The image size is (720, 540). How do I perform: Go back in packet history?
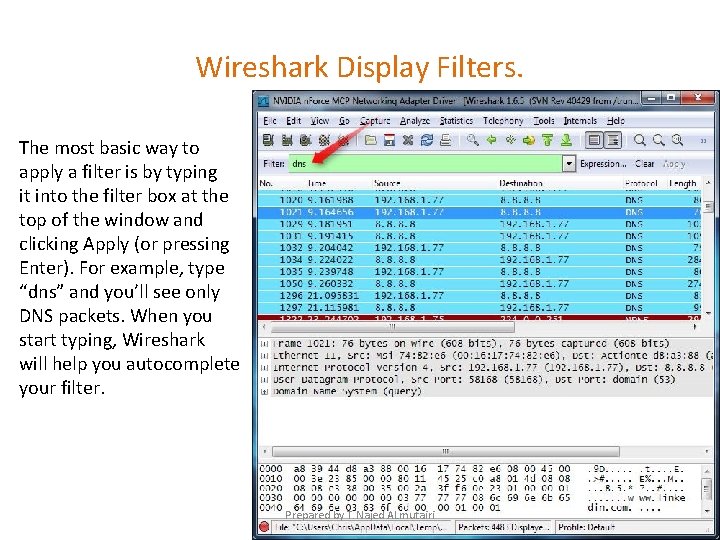[491, 140]
